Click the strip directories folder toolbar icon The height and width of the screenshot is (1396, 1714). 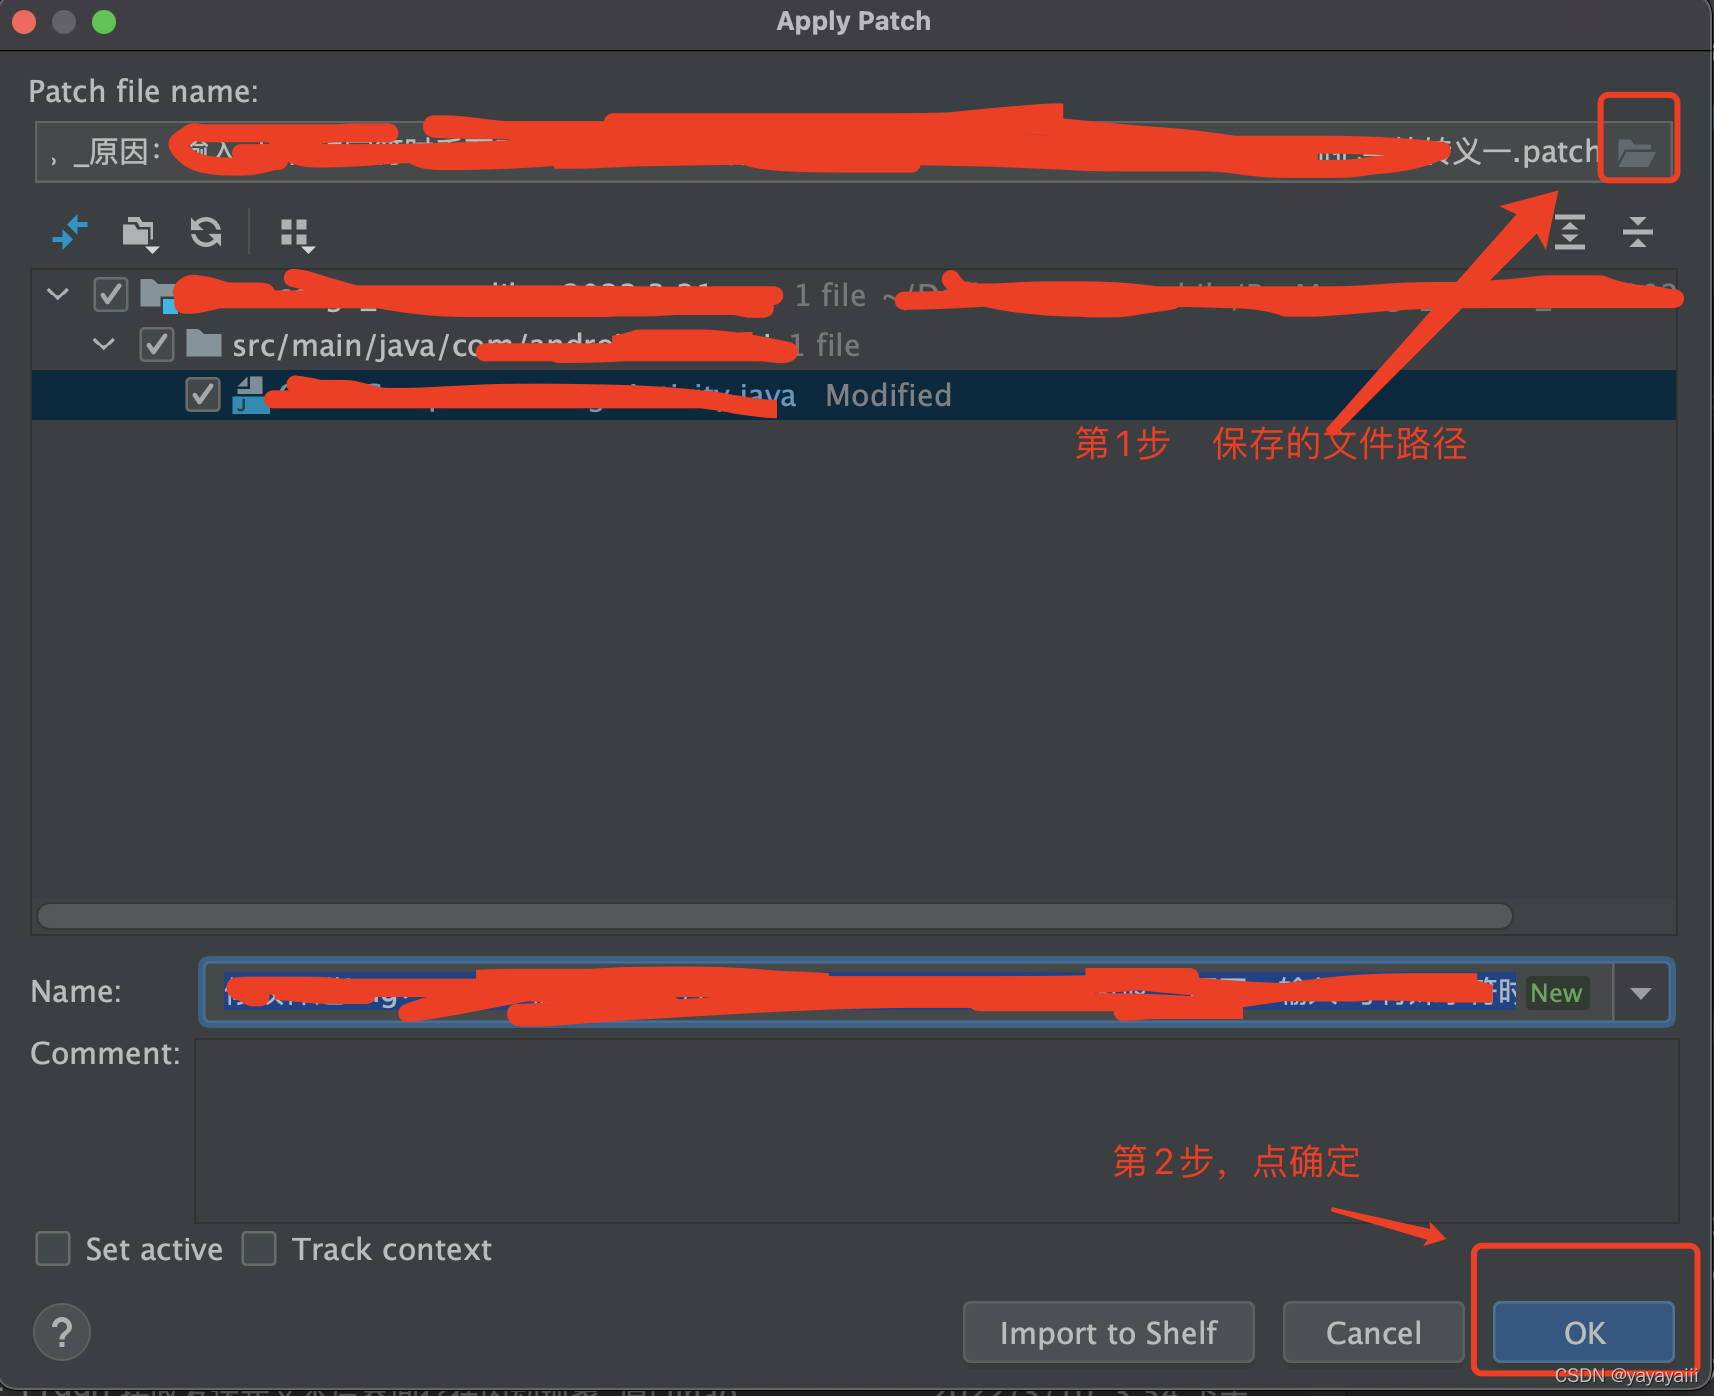tap(139, 234)
